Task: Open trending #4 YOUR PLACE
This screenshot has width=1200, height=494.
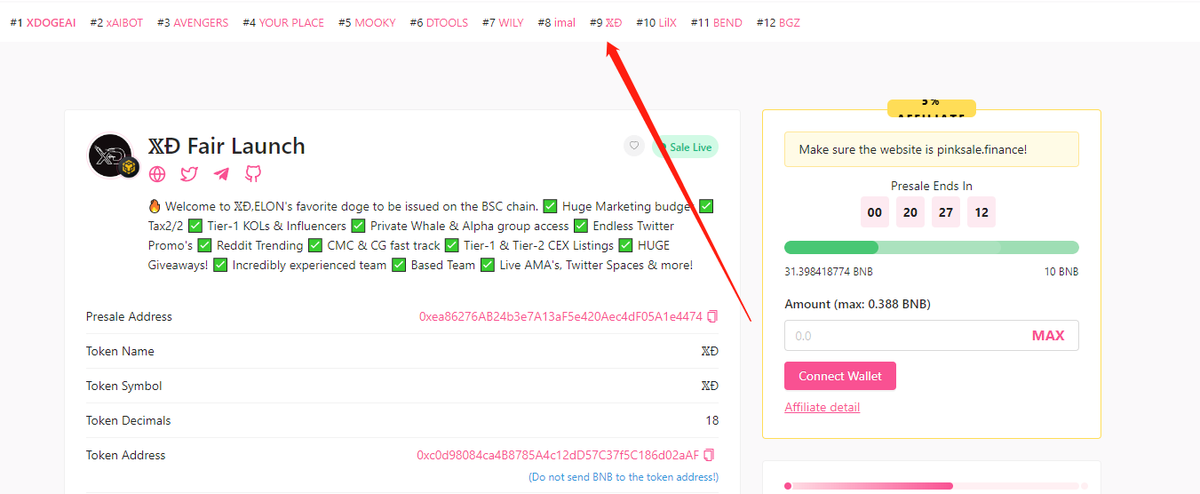Action: coord(284,23)
